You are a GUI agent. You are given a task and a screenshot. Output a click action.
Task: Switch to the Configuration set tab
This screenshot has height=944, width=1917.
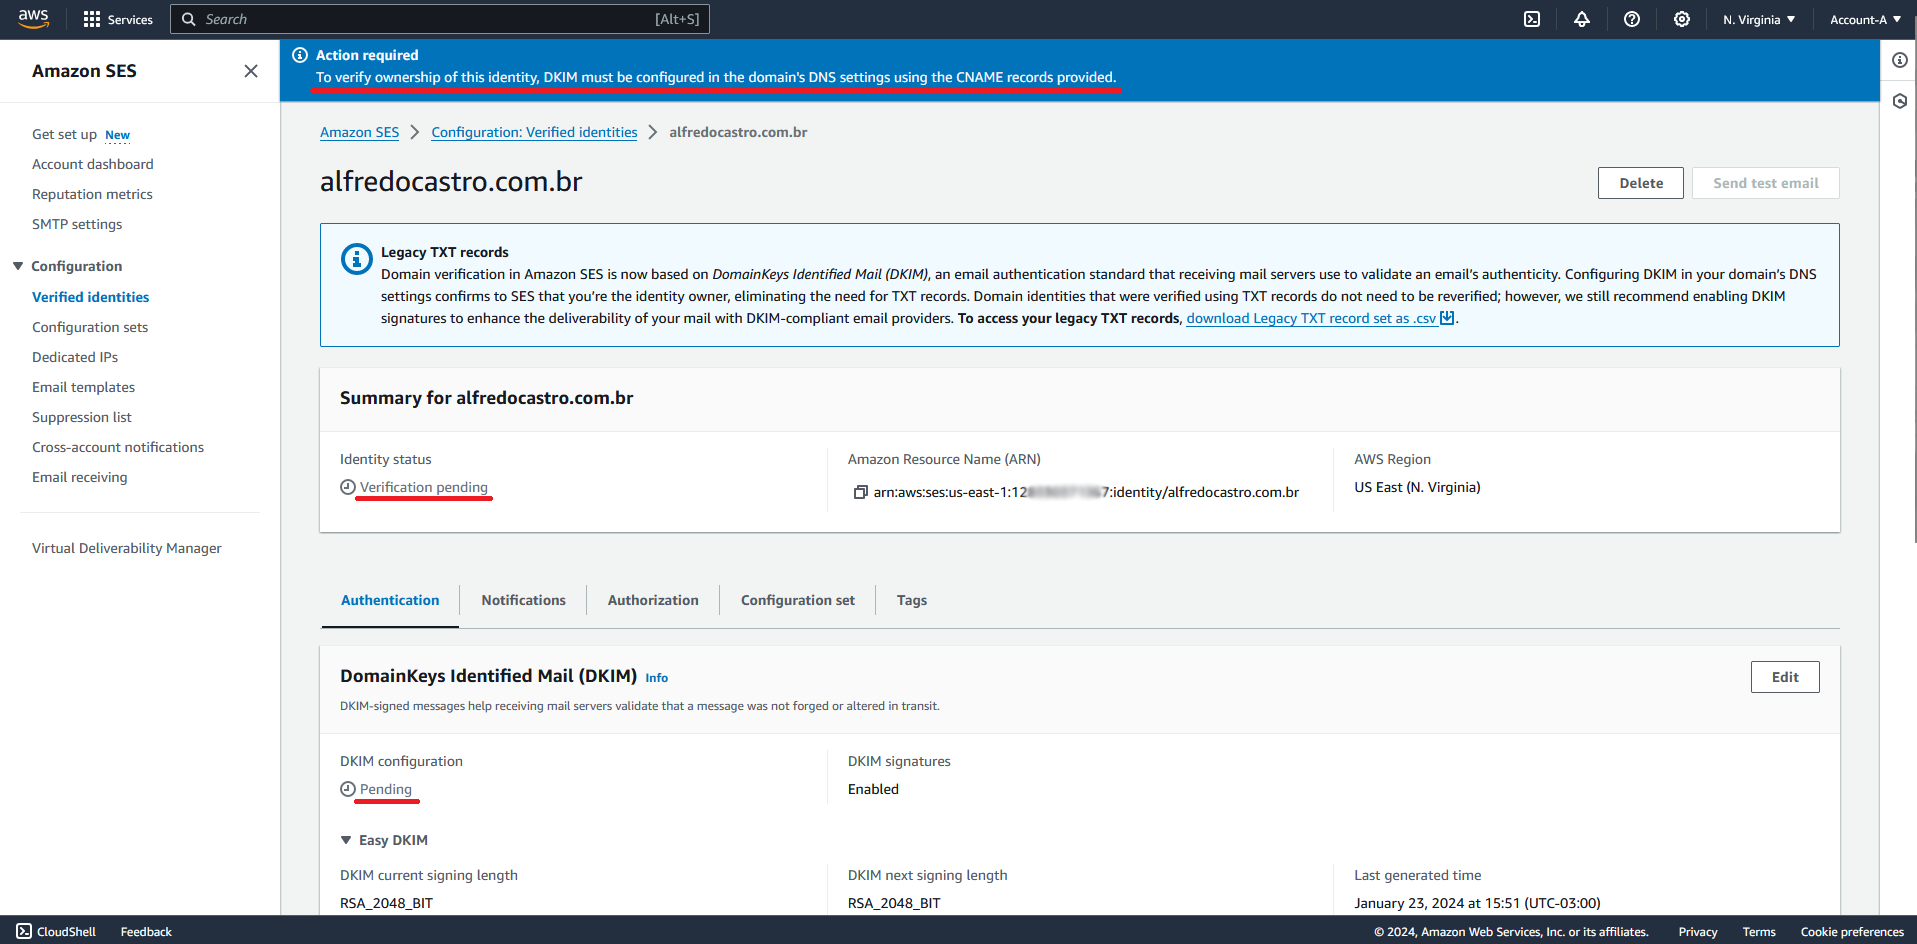pyautogui.click(x=798, y=600)
